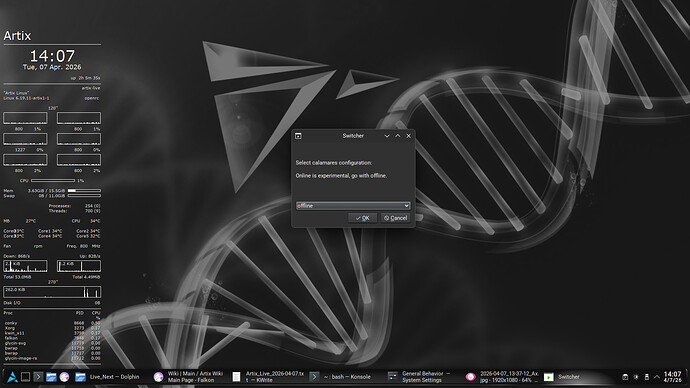Click the 'Select calamares configuration:' label
Image resolution: width=690 pixels, height=388 pixels.
pos(334,163)
